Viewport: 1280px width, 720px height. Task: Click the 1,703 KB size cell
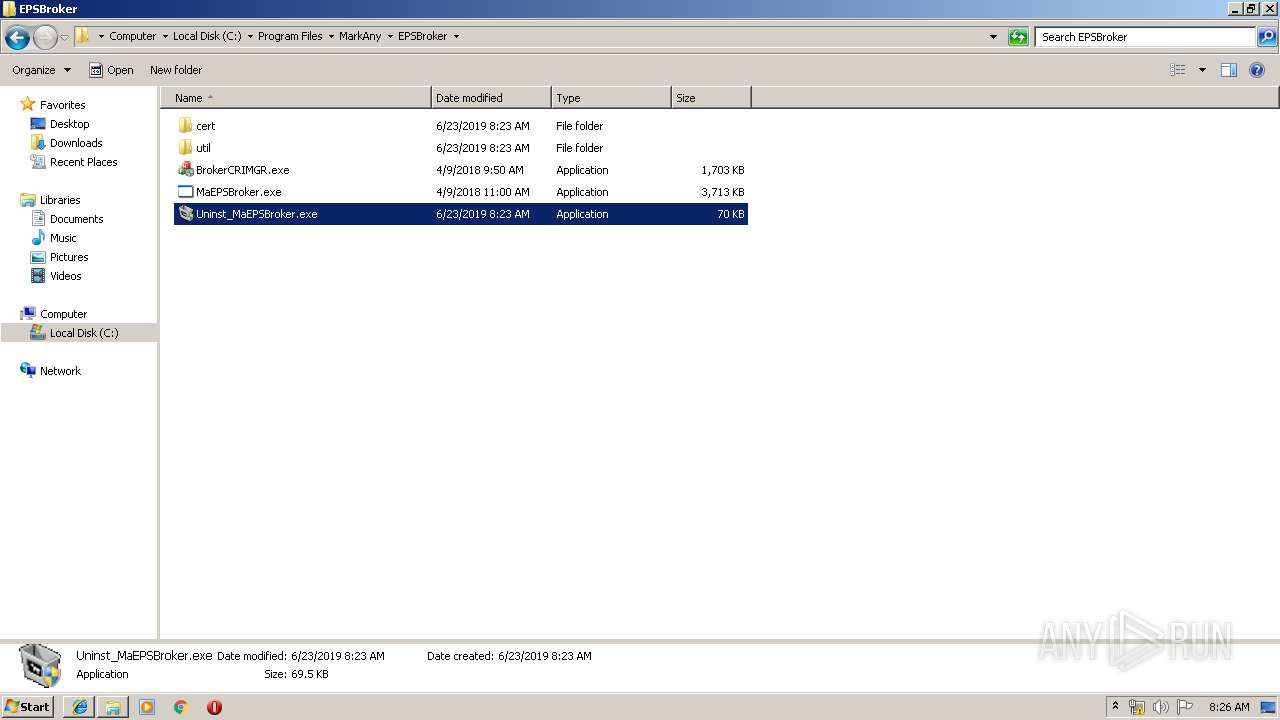point(722,170)
